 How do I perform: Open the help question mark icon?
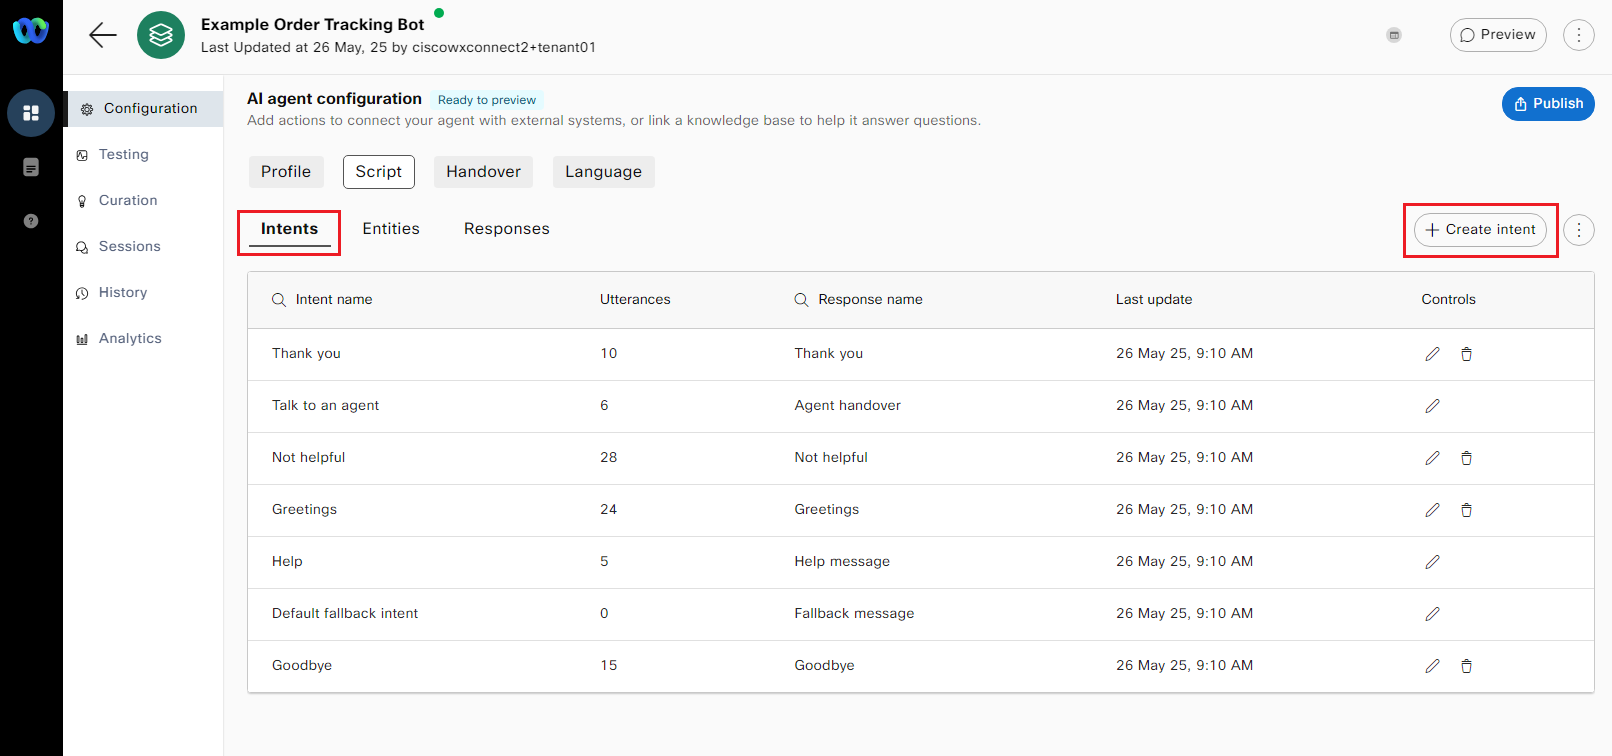pyautogui.click(x=31, y=221)
